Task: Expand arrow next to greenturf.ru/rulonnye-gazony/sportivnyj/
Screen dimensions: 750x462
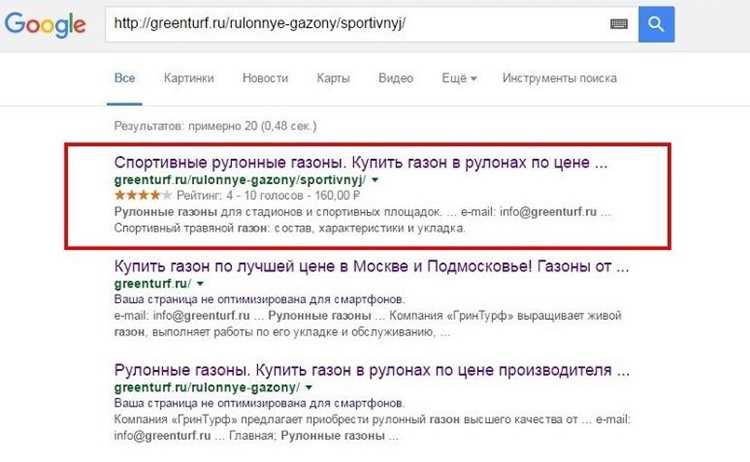Action: (x=375, y=180)
